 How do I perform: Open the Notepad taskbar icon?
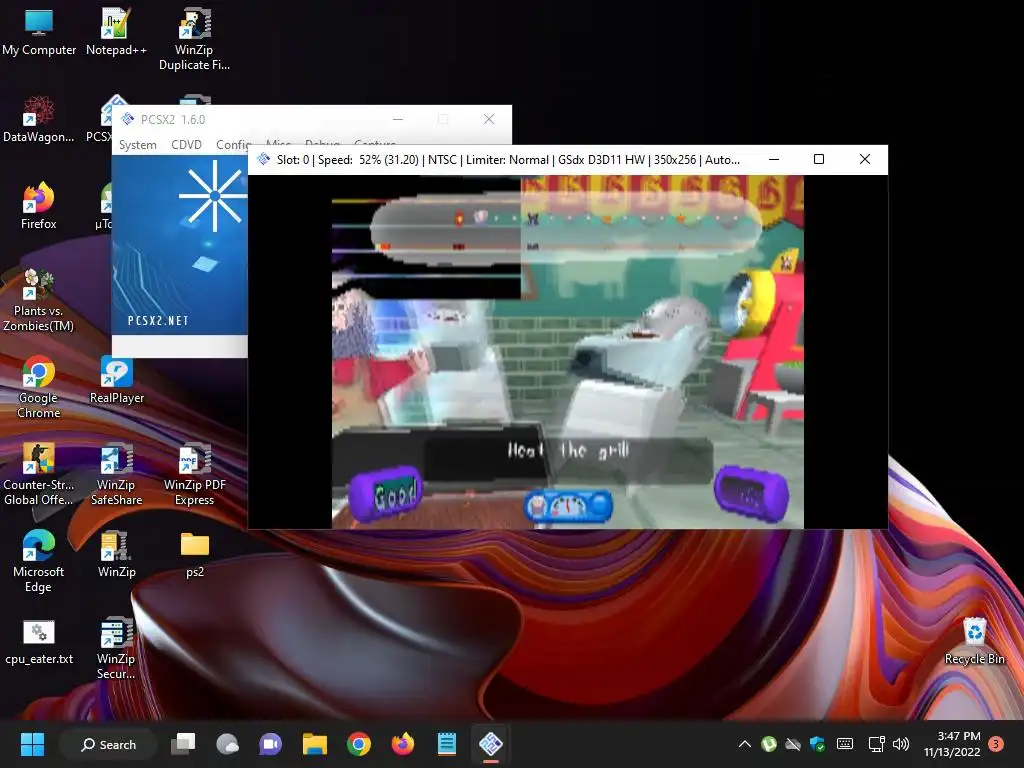pyautogui.click(x=447, y=744)
